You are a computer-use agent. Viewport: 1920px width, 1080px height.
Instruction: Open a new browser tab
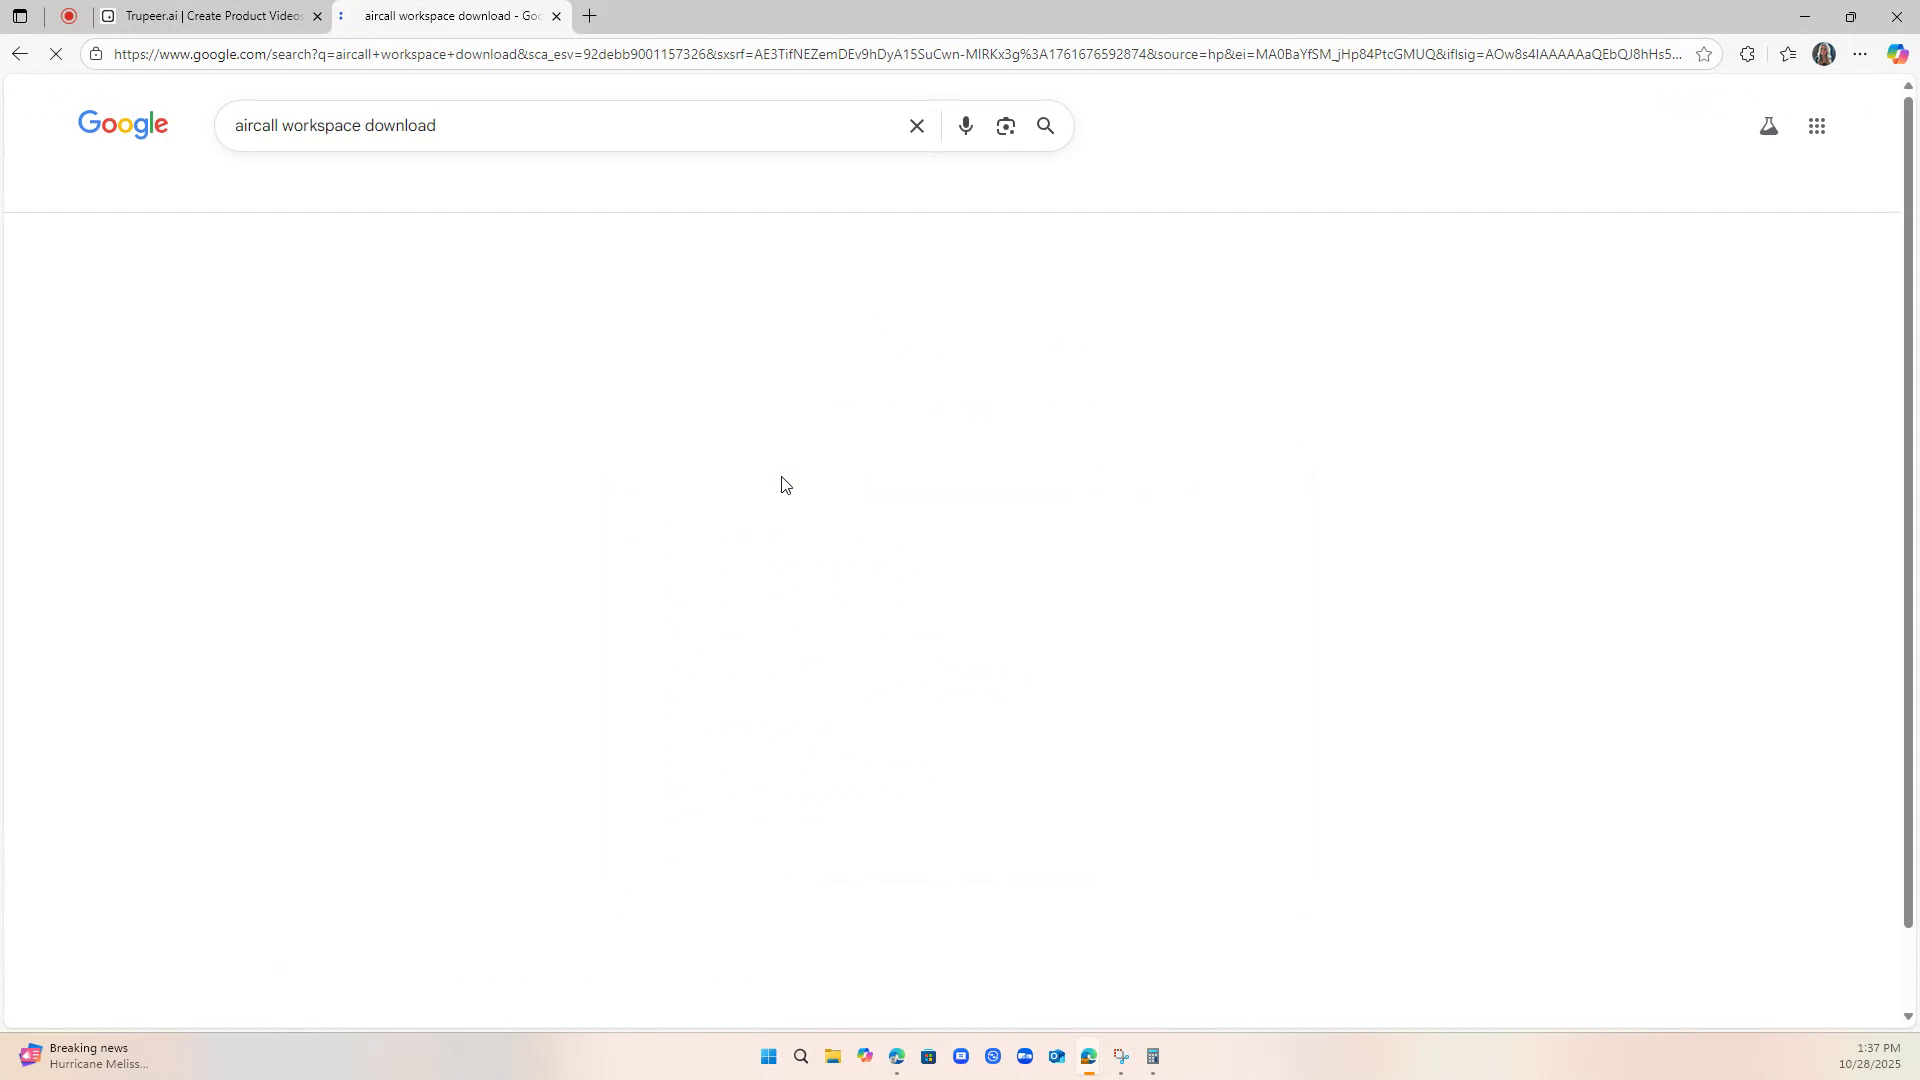589,16
